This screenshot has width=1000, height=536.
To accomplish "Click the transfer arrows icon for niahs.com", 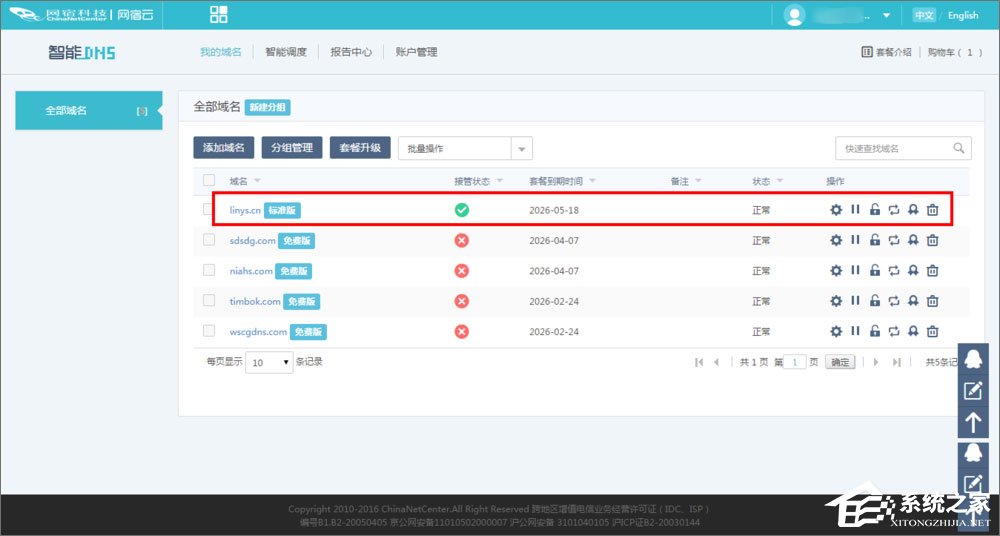I will click(x=894, y=271).
